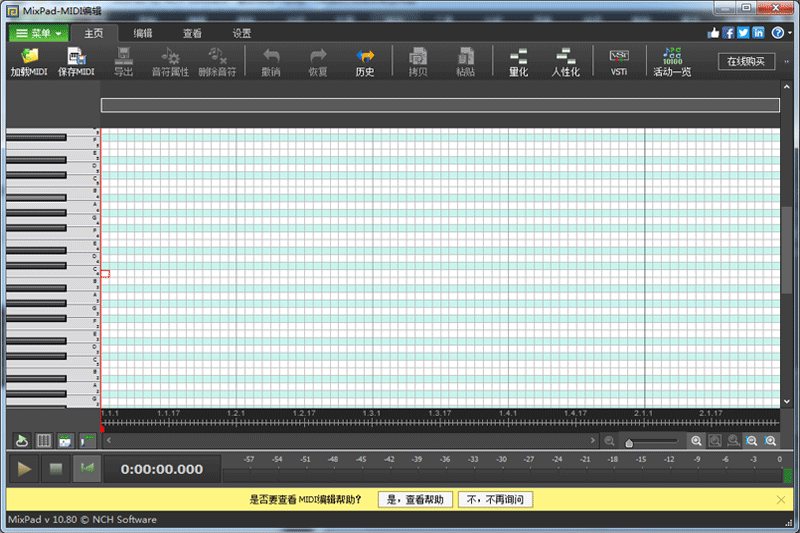Click the 加载MIDI load icon
Viewport: 800px width, 533px height.
[29, 62]
